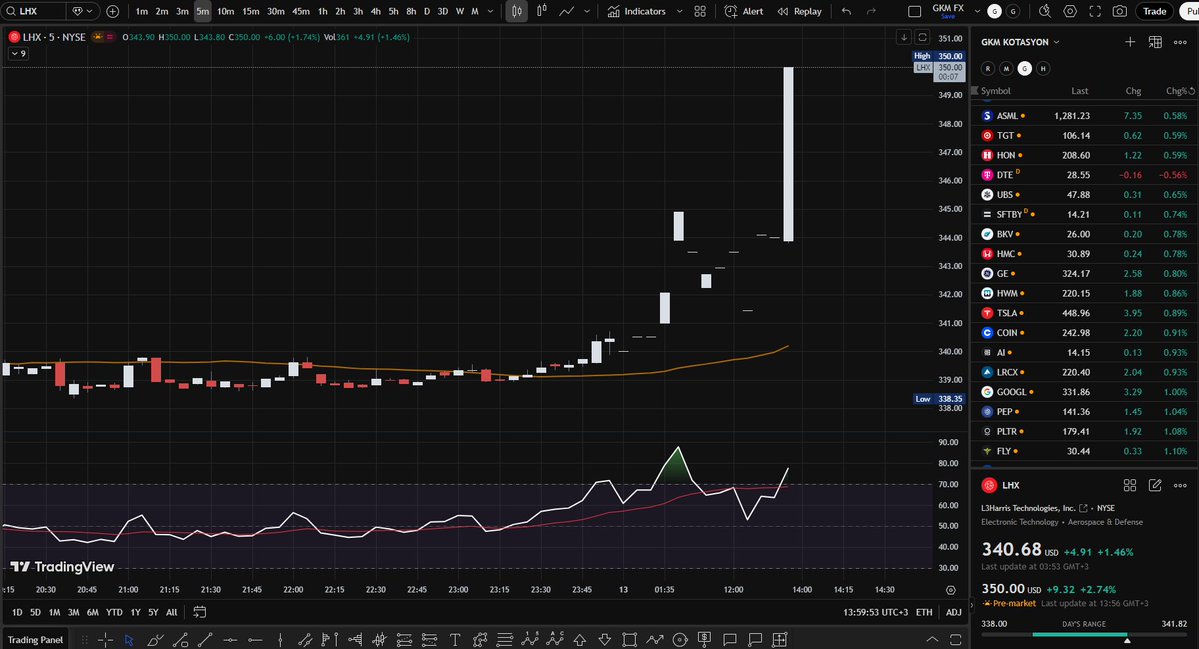
Task: Open LHX details grid icon in info panel
Action: click(1129, 485)
